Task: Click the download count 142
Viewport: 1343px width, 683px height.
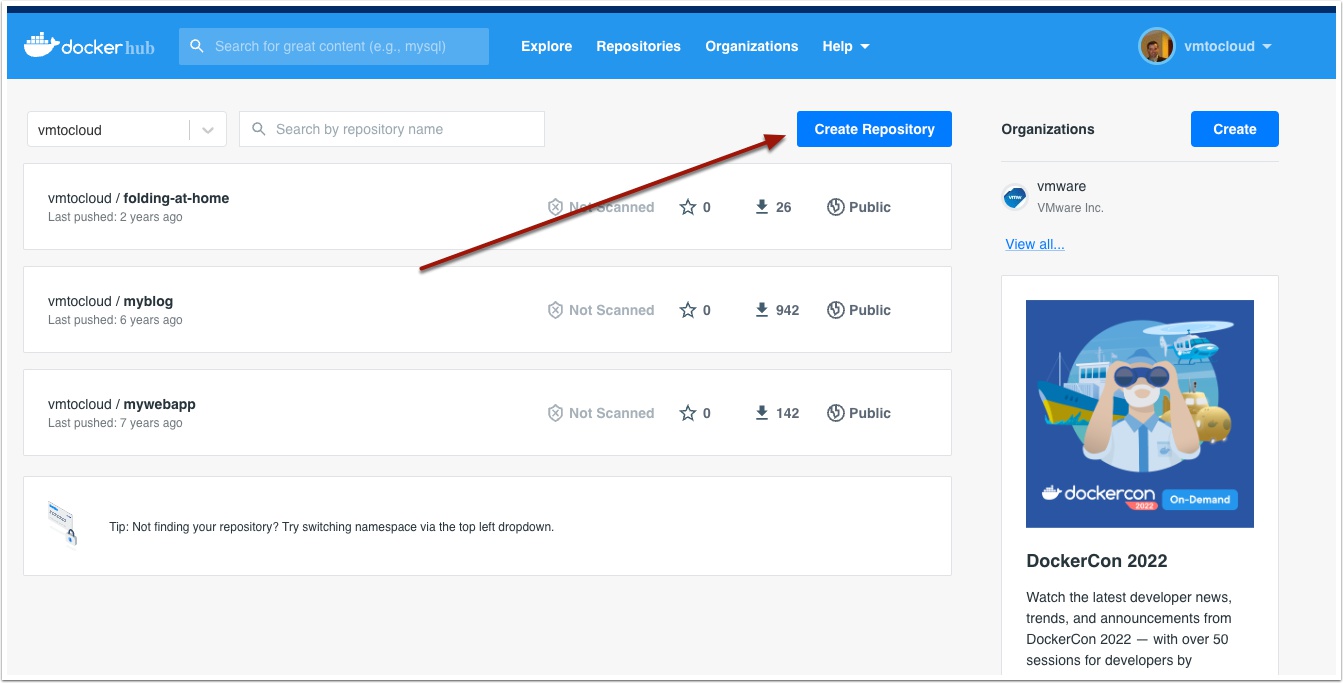Action: 788,413
